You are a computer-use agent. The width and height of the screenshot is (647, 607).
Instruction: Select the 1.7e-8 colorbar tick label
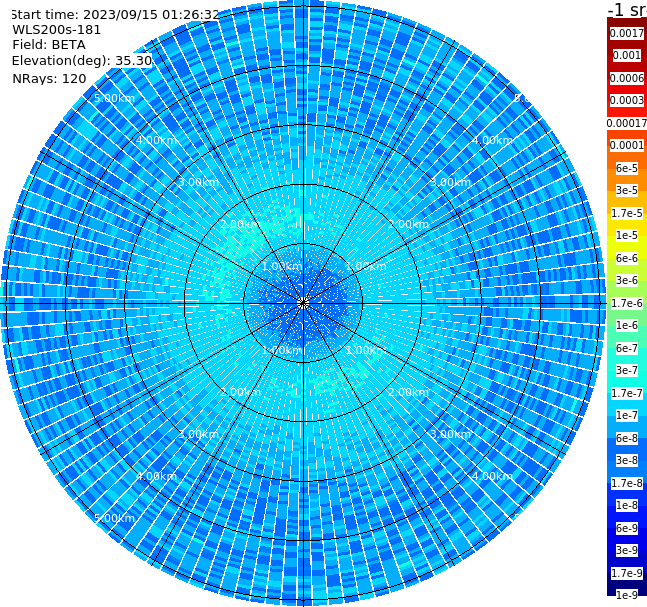point(627,483)
